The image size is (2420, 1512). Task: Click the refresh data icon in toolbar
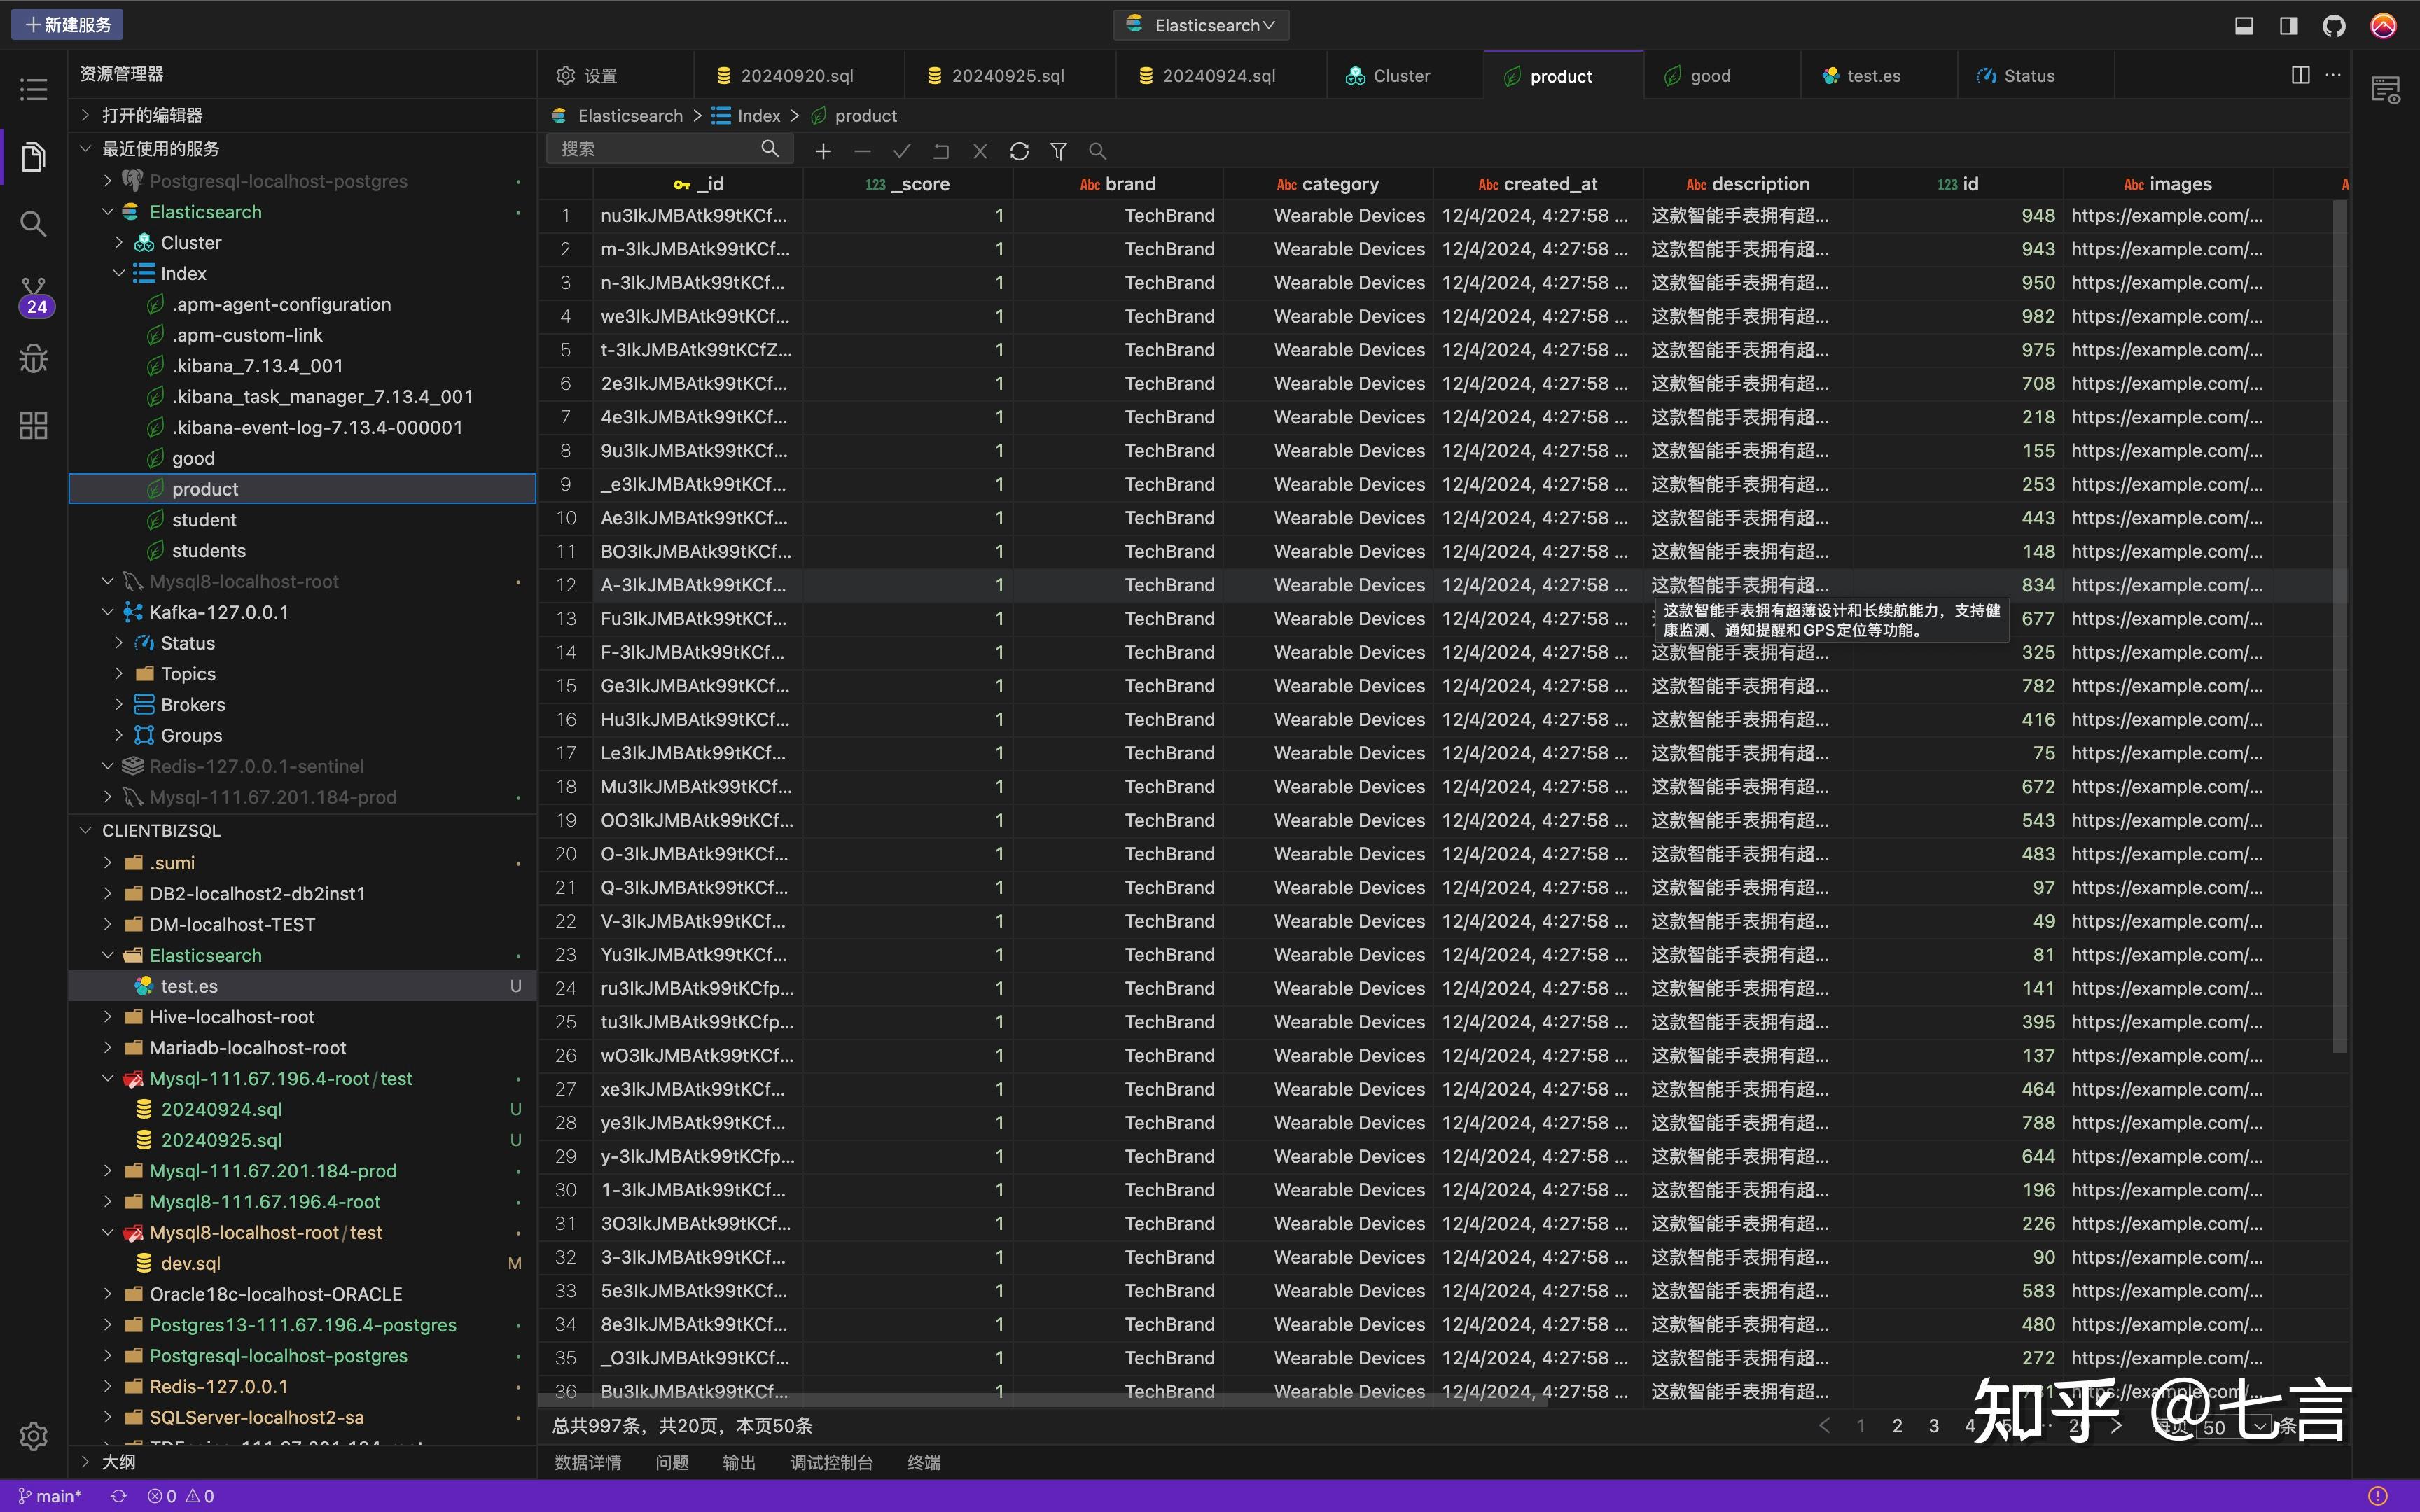point(1019,151)
